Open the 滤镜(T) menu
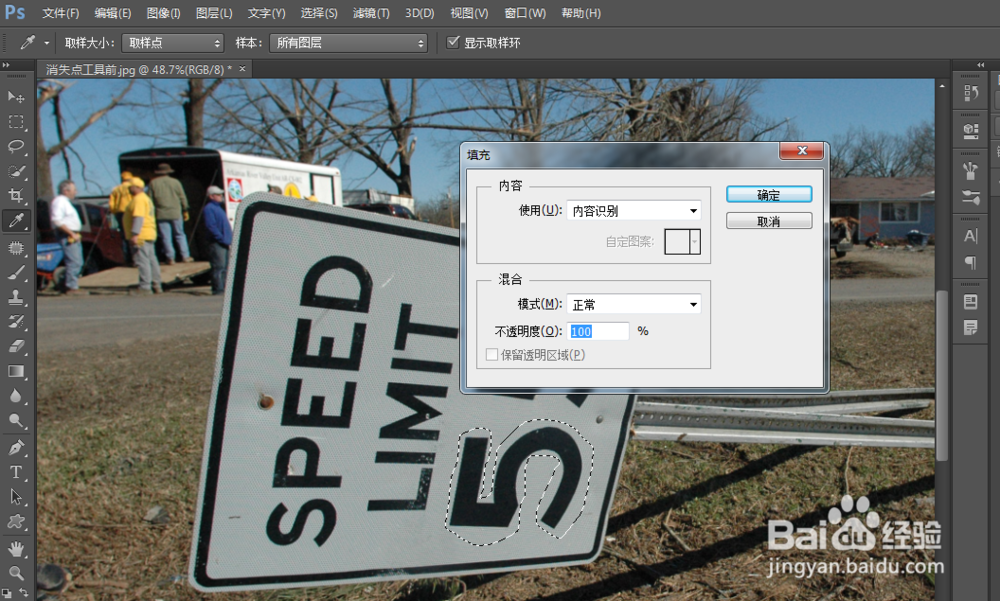 coord(371,13)
